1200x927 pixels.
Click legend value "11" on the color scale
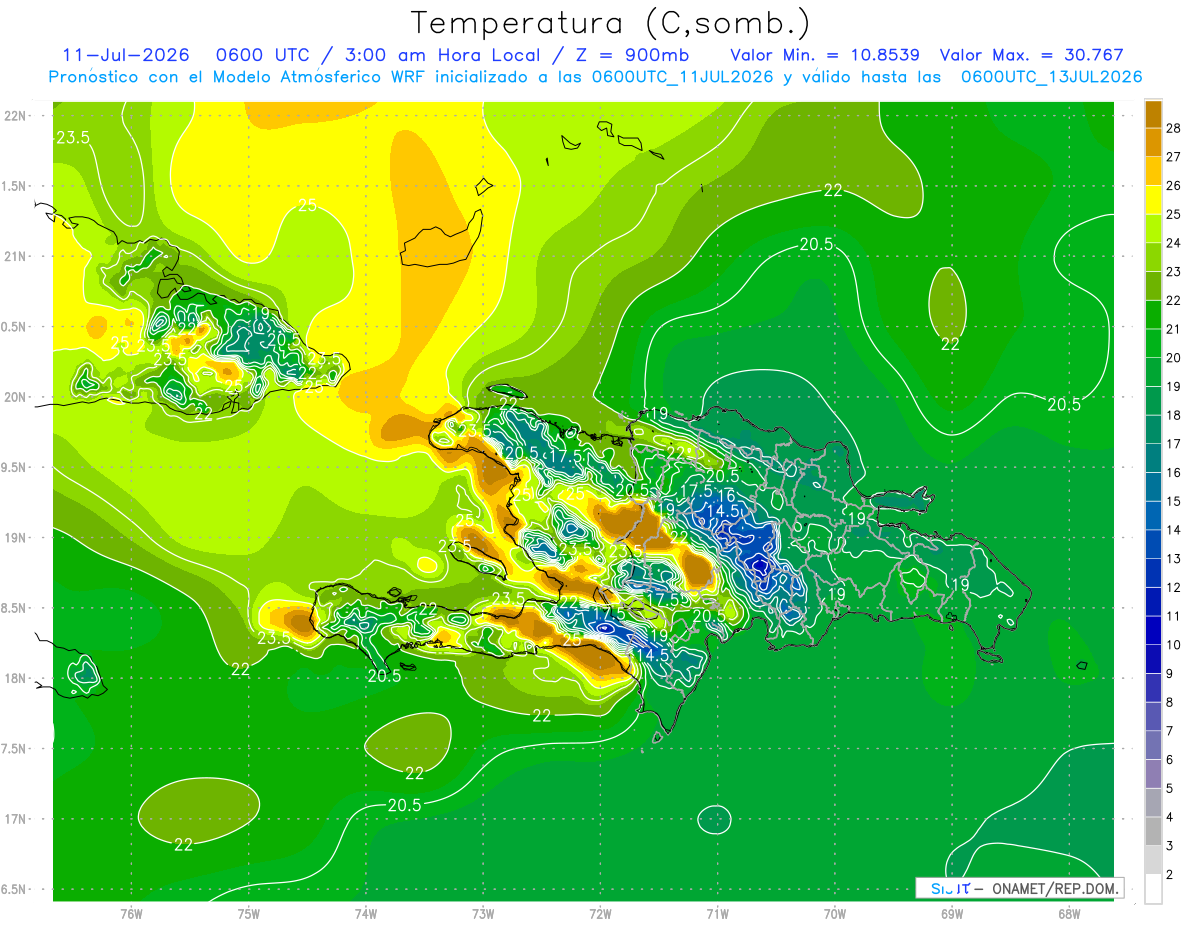click(x=1175, y=617)
